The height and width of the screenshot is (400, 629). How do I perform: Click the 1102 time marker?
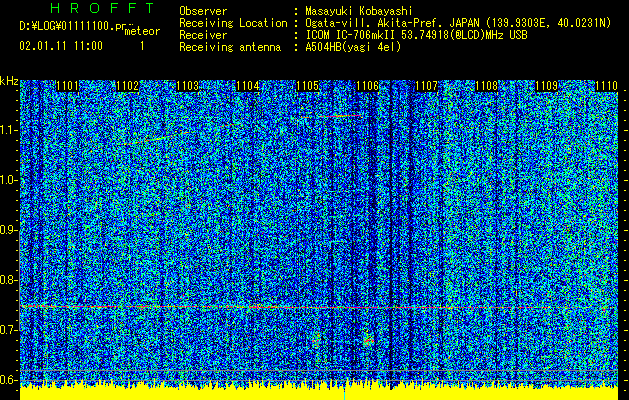[x=127, y=86]
